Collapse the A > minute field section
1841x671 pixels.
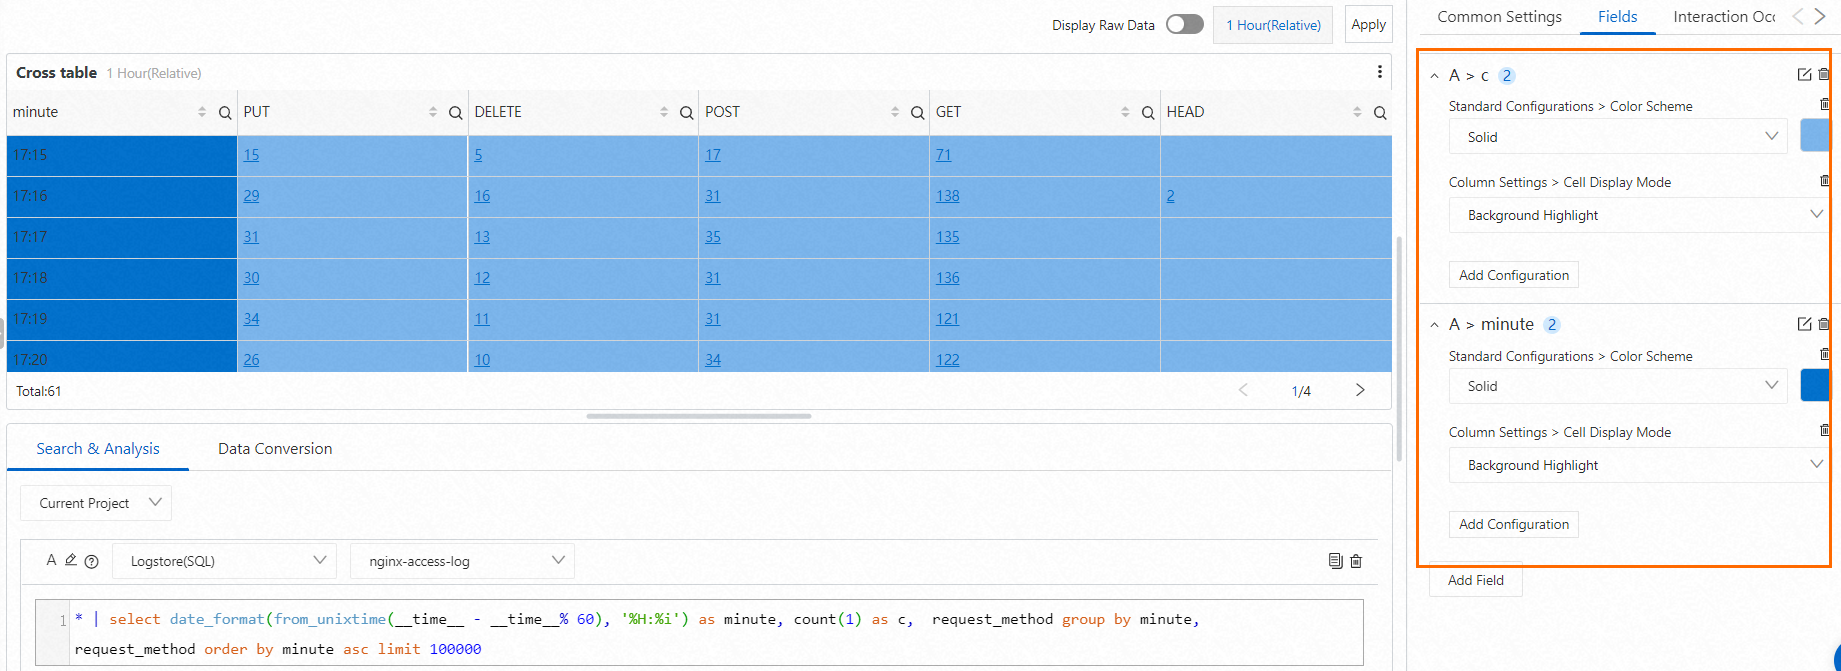coord(1434,325)
